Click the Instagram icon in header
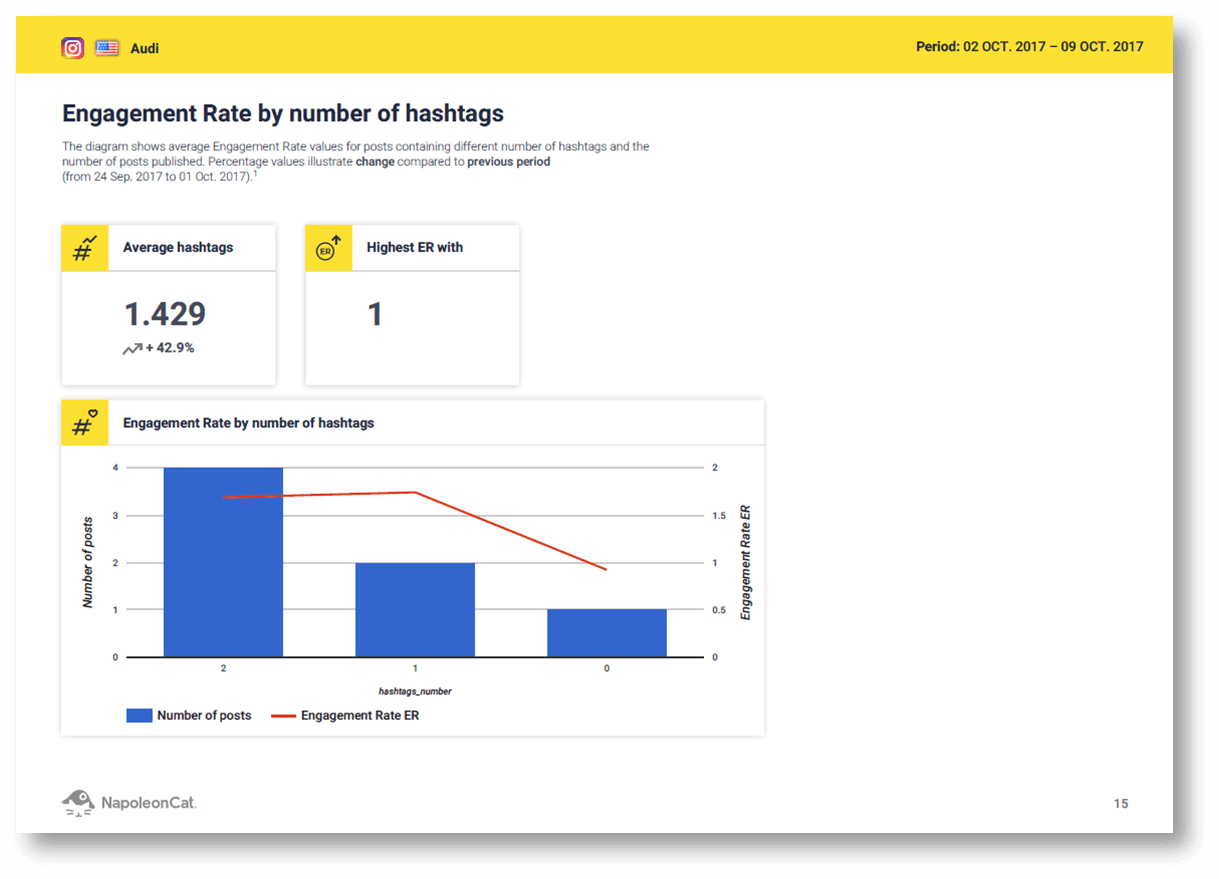The image size is (1219, 879). (x=73, y=47)
